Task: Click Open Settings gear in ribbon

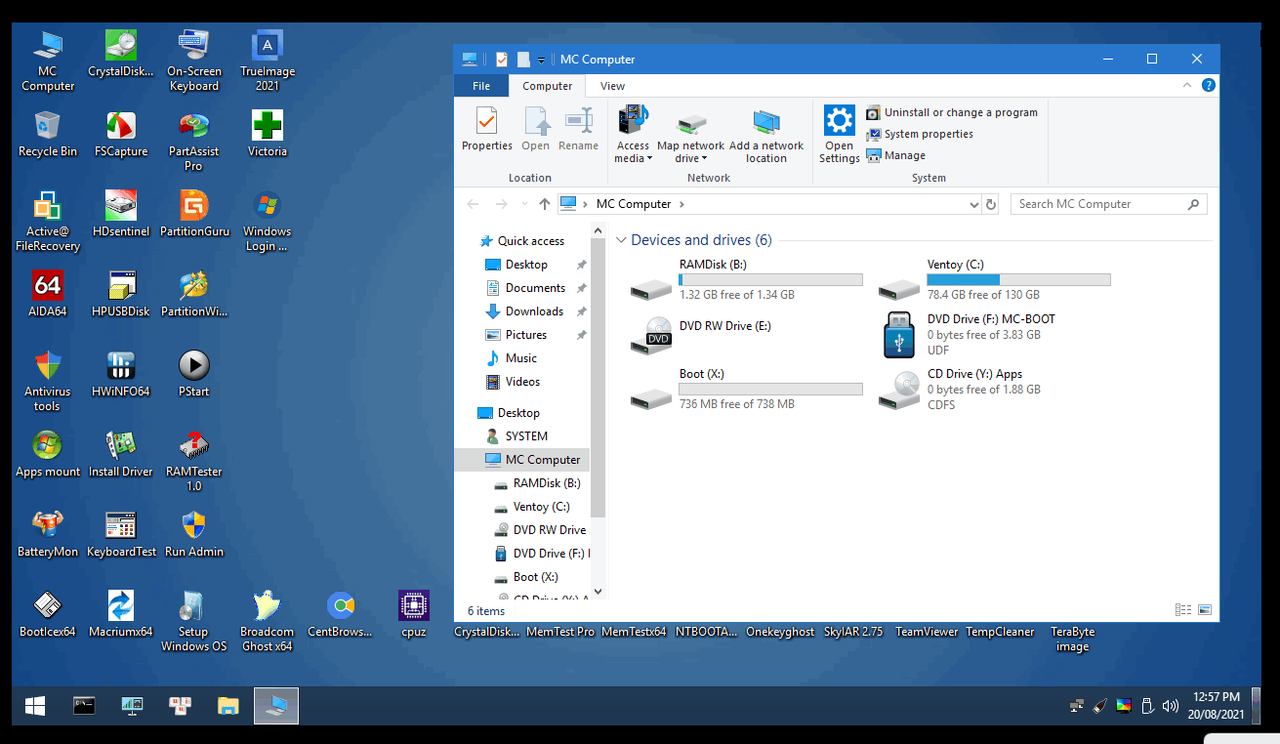Action: tap(839, 135)
